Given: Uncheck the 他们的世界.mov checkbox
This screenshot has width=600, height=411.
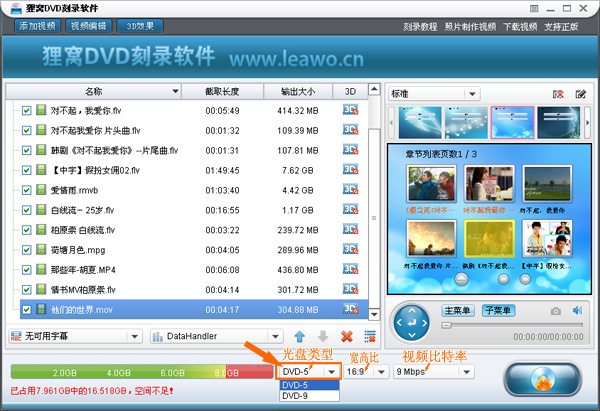Looking at the screenshot, I should (x=26, y=310).
